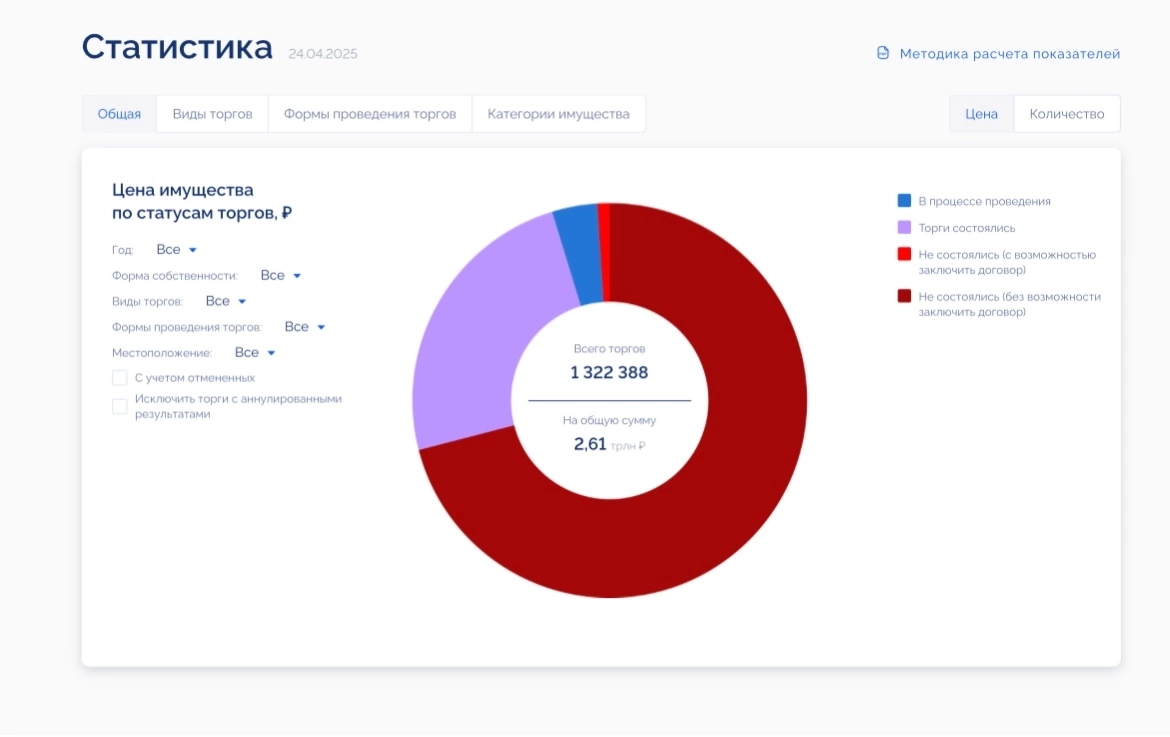Select the Общая tab

(x=118, y=113)
